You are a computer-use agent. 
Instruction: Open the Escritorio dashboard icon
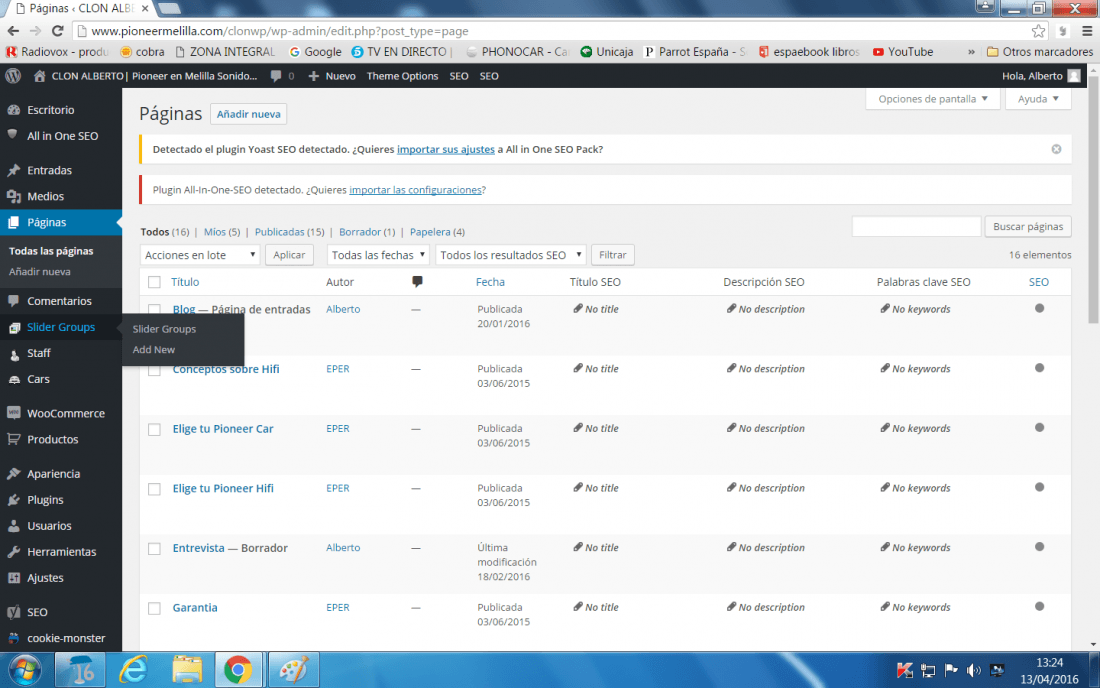coord(14,110)
